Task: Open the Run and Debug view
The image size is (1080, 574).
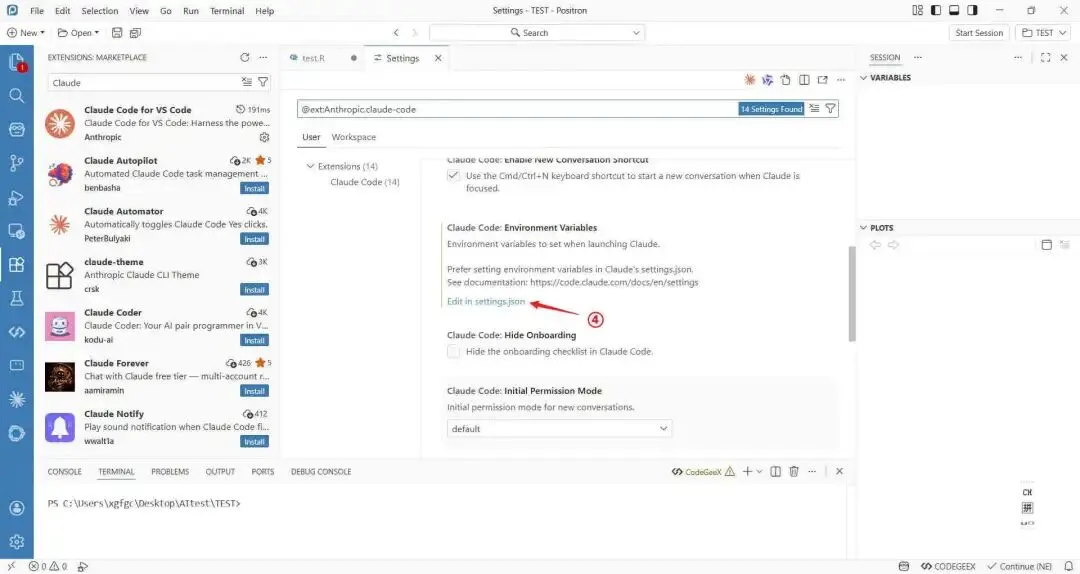Action: tap(17, 198)
